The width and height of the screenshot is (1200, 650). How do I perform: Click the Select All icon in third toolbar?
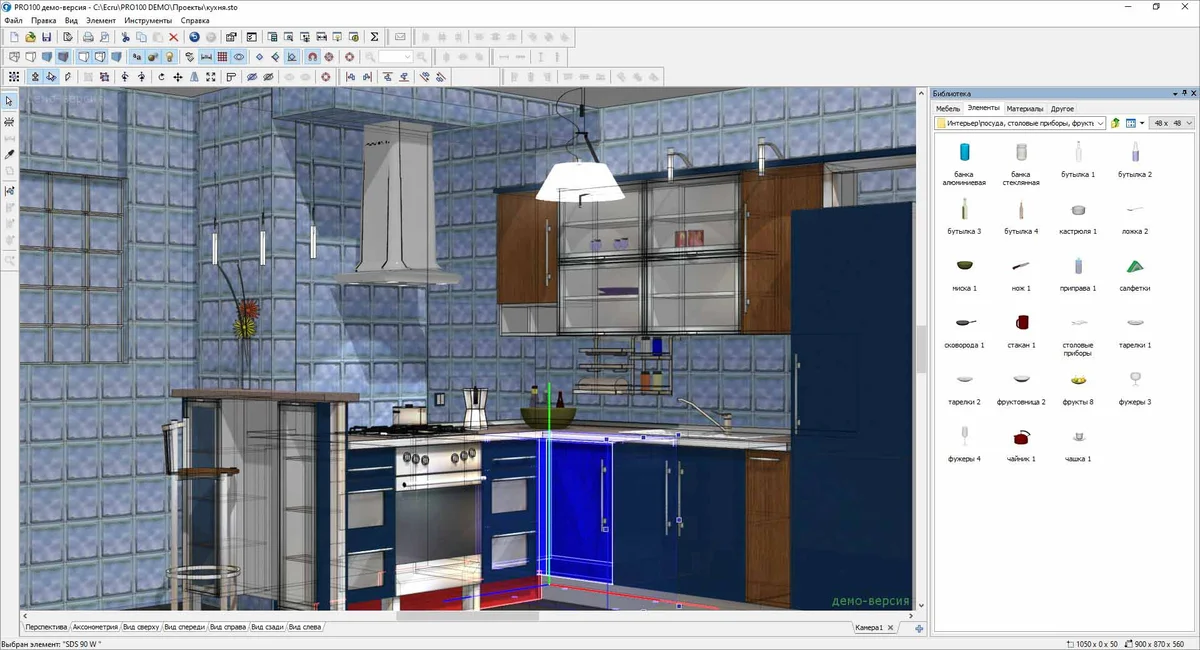[14, 76]
